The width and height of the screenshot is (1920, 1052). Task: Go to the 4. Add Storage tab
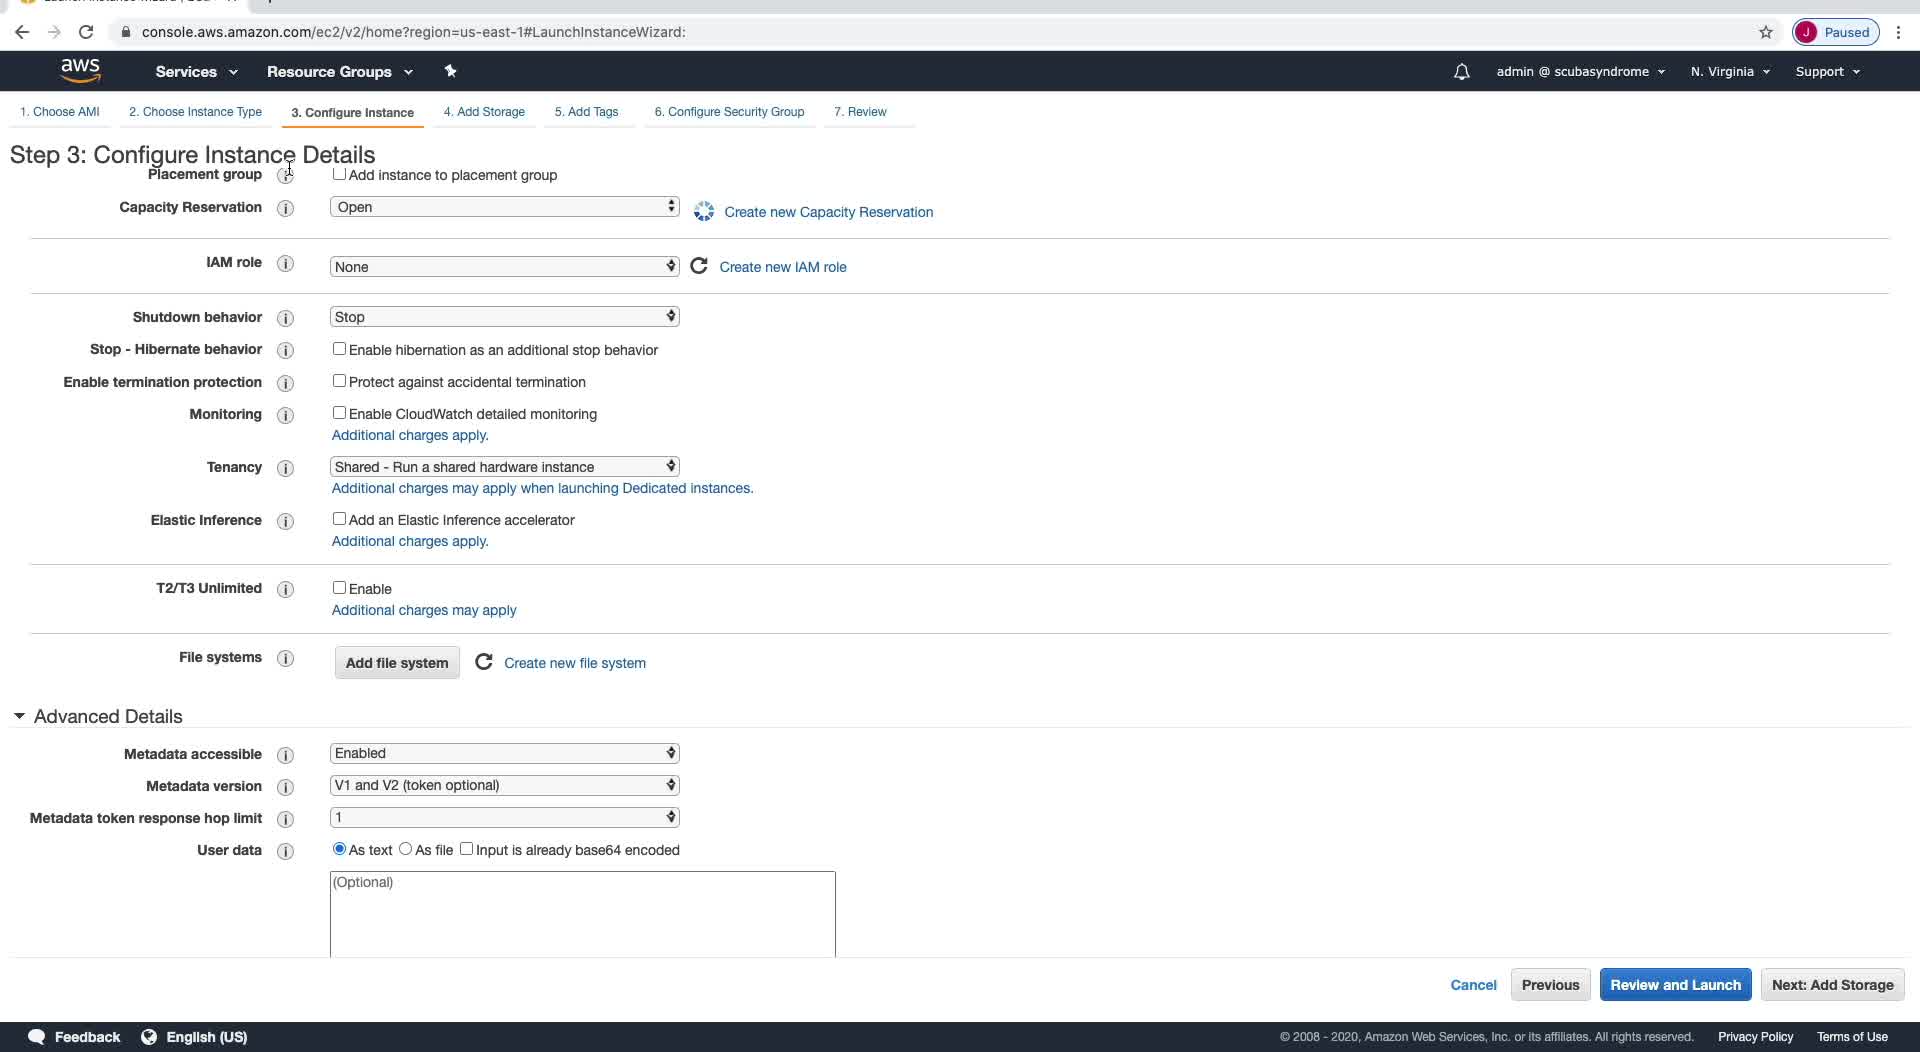coord(484,112)
